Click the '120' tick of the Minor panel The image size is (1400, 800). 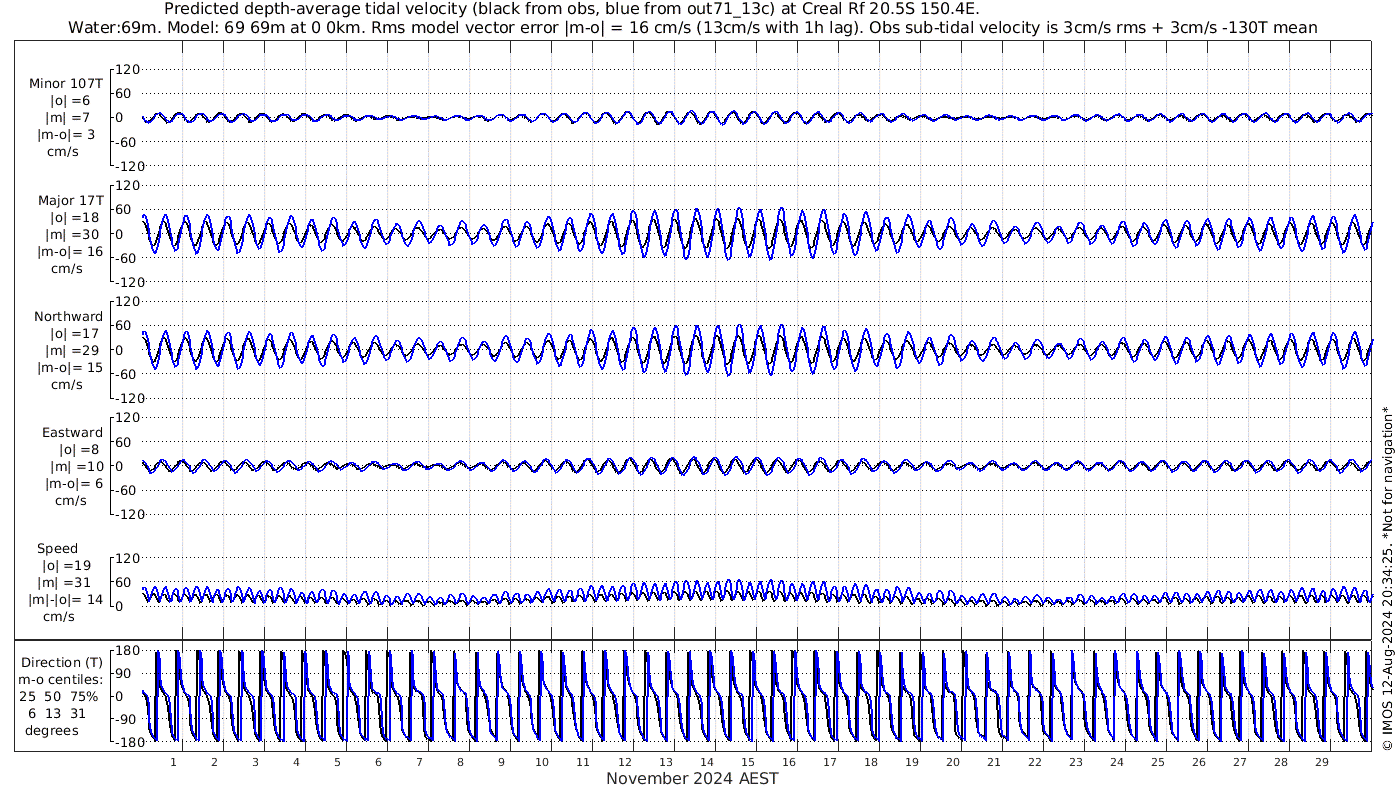[127, 69]
